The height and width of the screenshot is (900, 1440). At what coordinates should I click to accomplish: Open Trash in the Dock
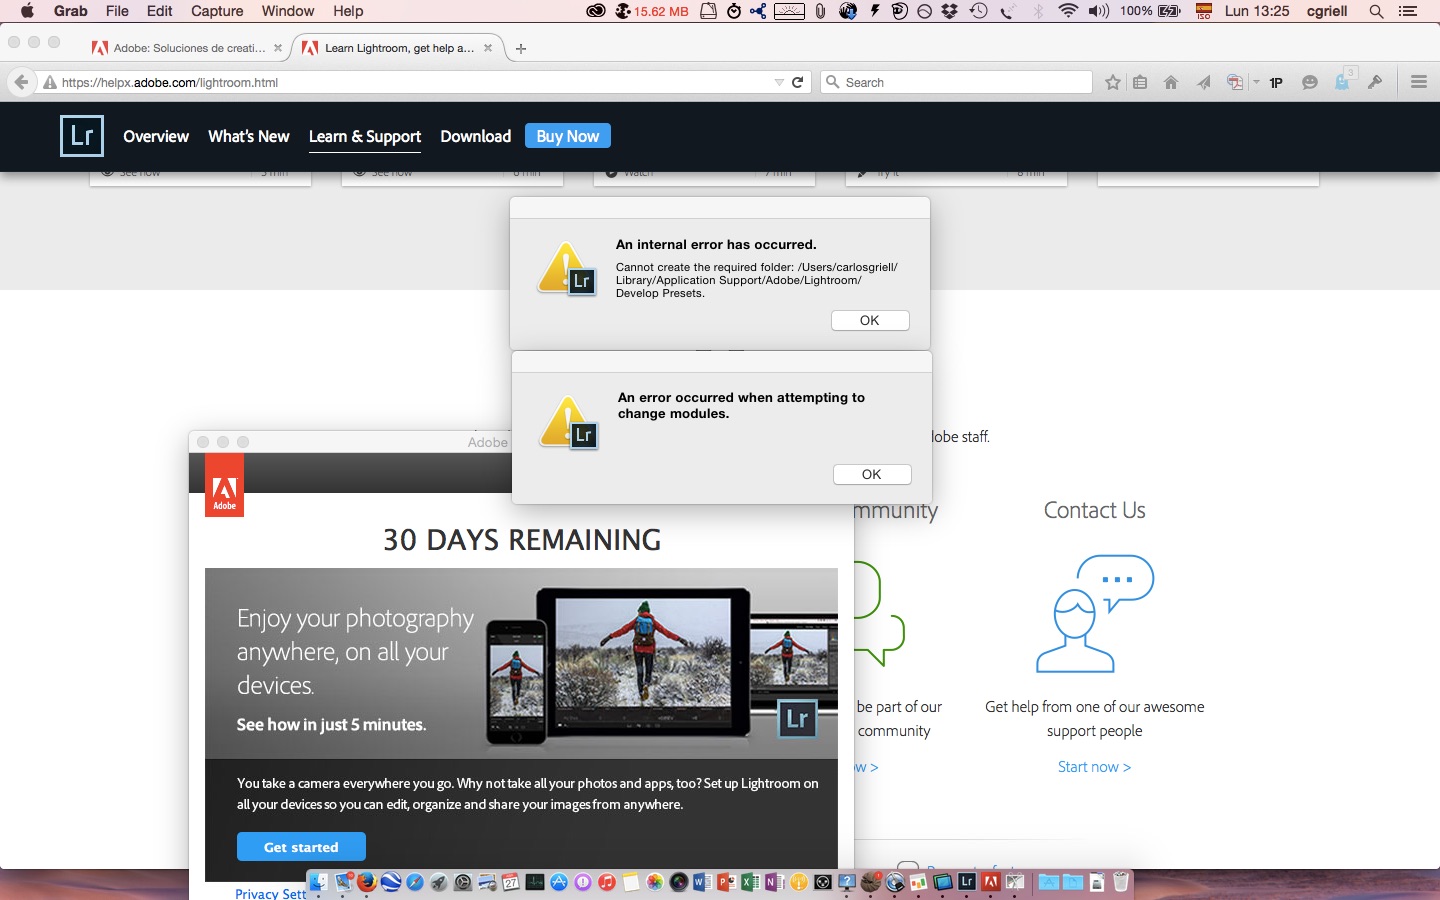pos(1121,882)
